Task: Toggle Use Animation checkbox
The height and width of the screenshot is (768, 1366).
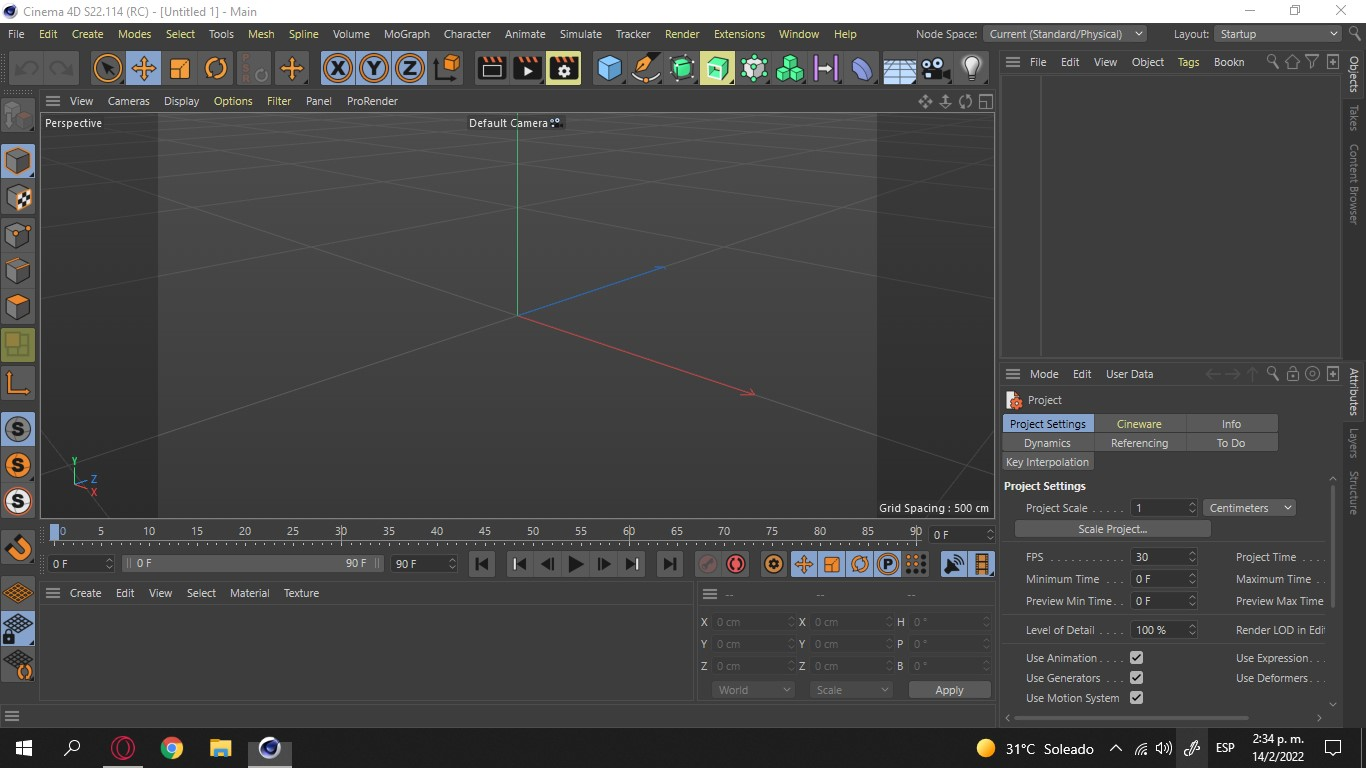Action: click(1136, 658)
